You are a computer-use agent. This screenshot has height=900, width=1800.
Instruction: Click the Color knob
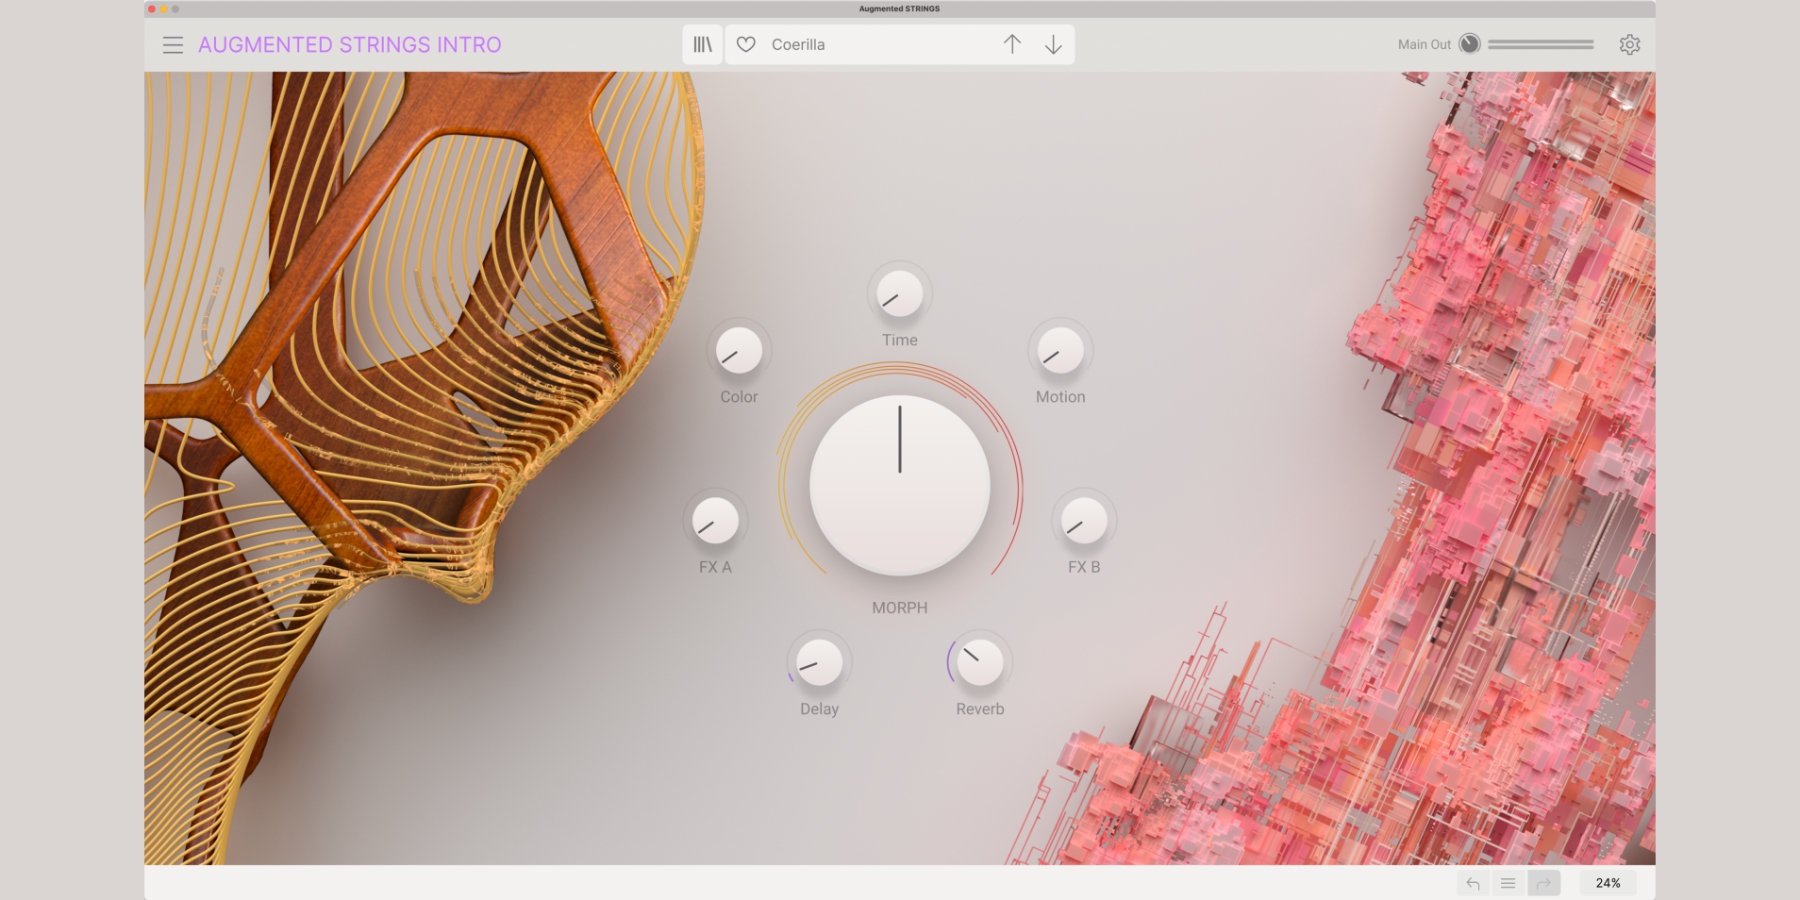[739, 351]
